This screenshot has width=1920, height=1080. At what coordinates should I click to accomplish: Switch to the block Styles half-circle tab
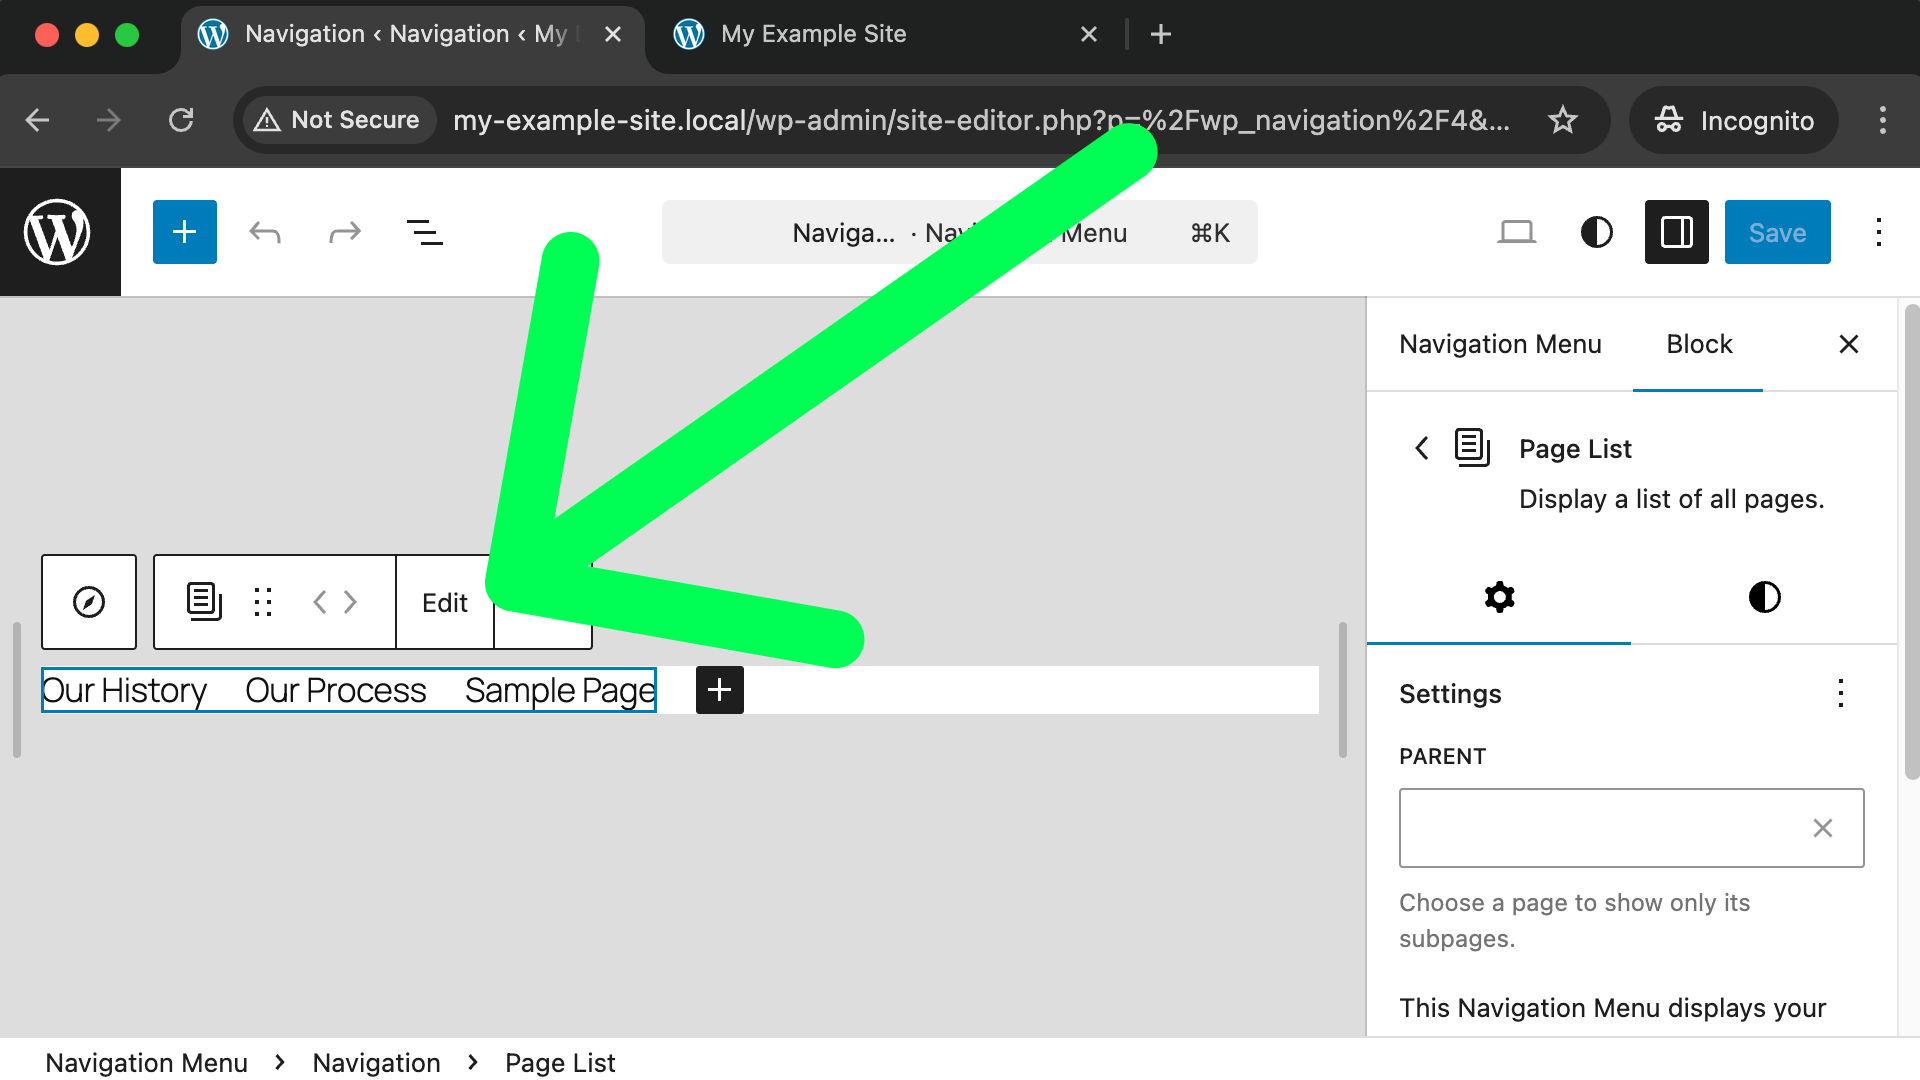coord(1764,597)
